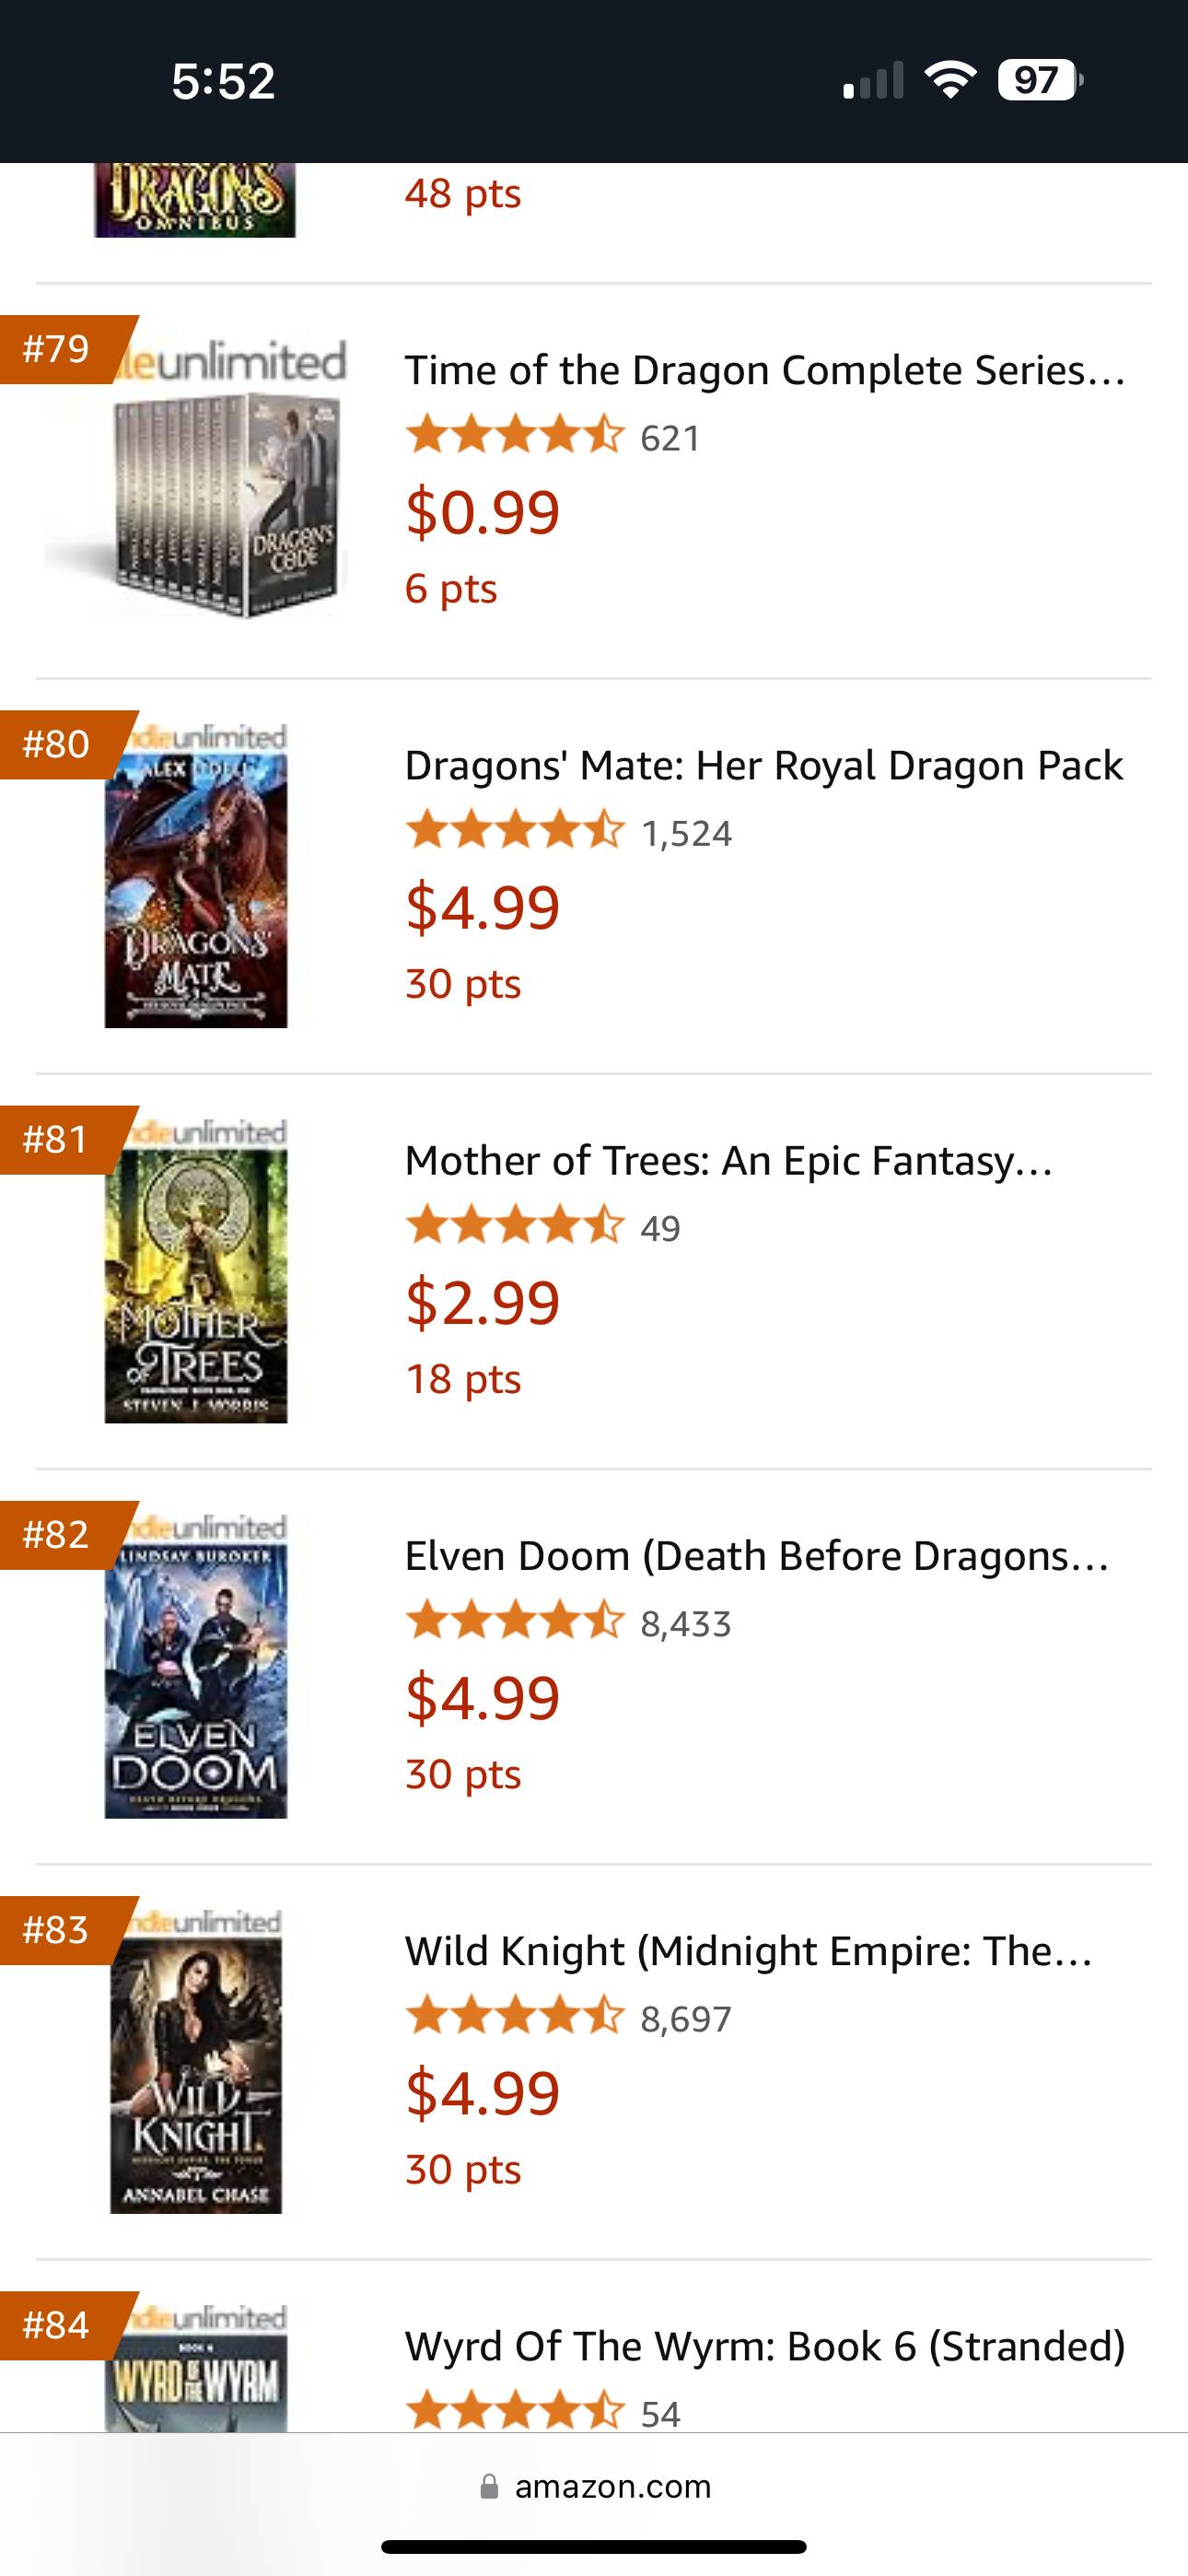View star rating with 1,524 reviews

(x=569, y=832)
